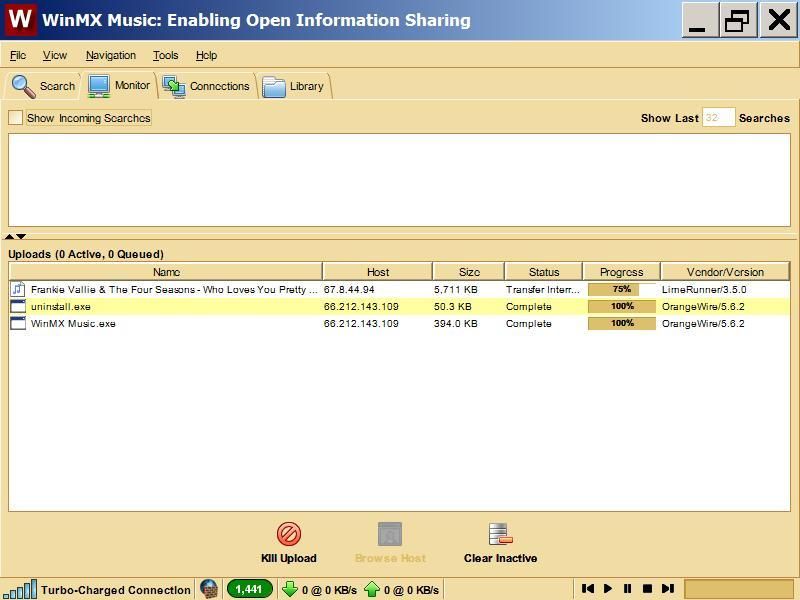800x600 pixels.
Task: Click the 100% progress bar for uninstall.exe
Action: click(x=621, y=307)
